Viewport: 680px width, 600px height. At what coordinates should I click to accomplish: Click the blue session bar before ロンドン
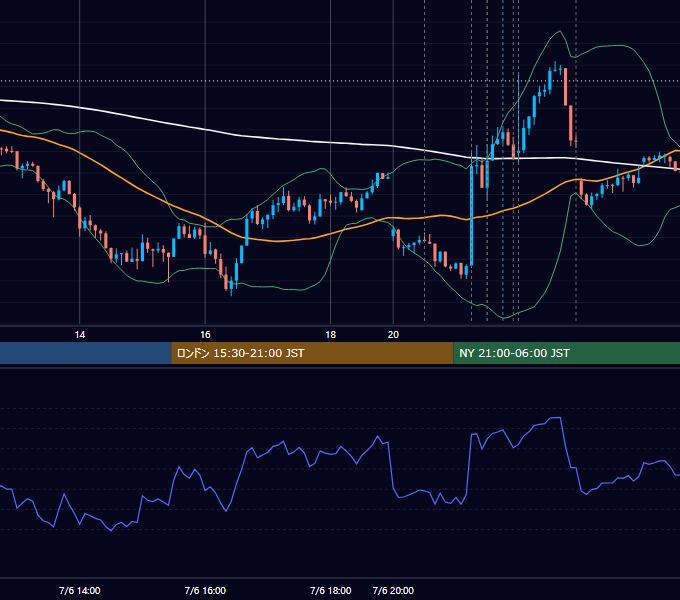pyautogui.click(x=86, y=353)
